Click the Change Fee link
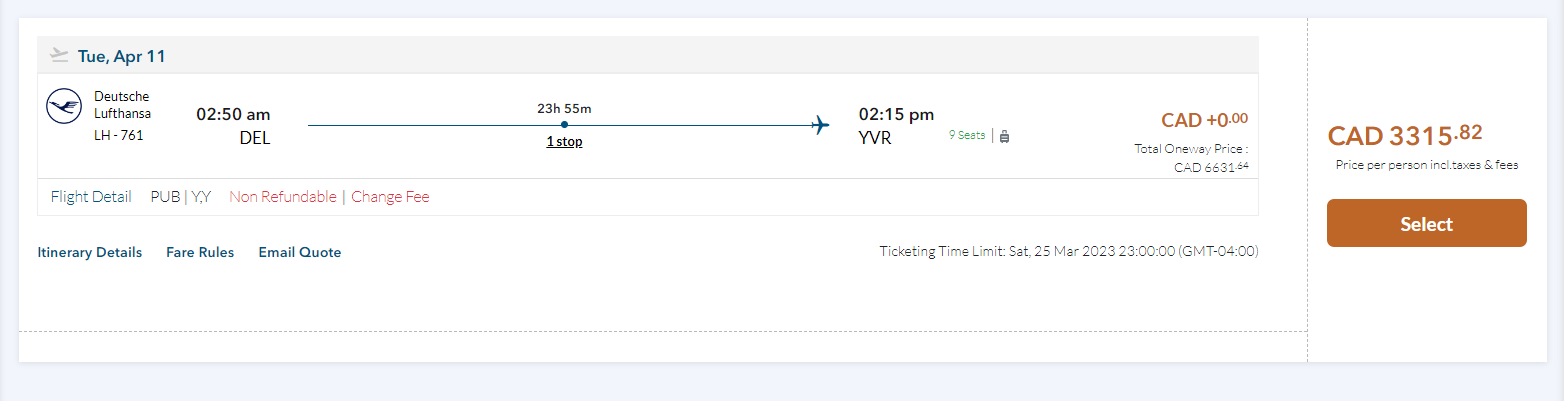This screenshot has height=401, width=1564. 390,197
